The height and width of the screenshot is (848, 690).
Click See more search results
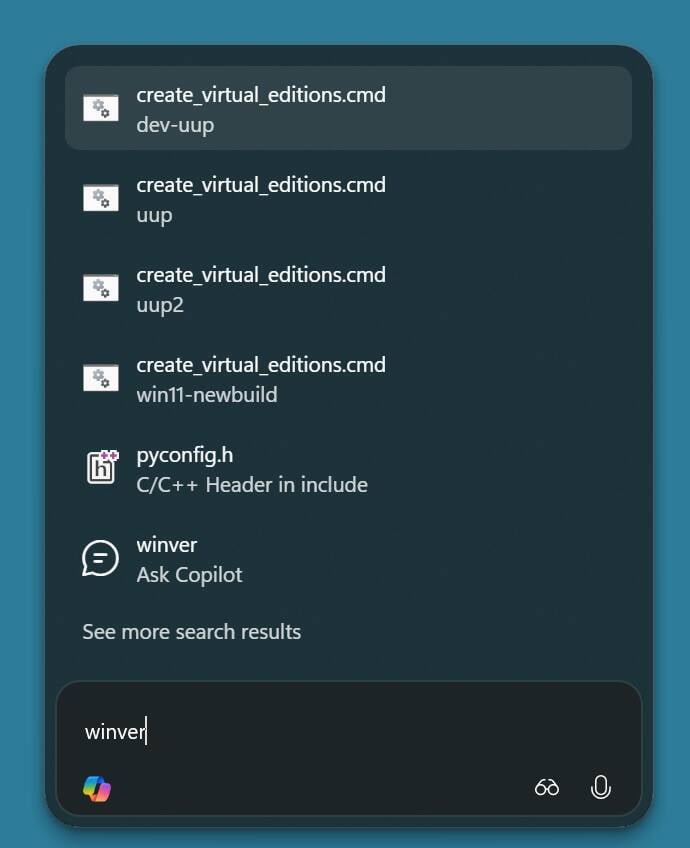click(x=191, y=632)
